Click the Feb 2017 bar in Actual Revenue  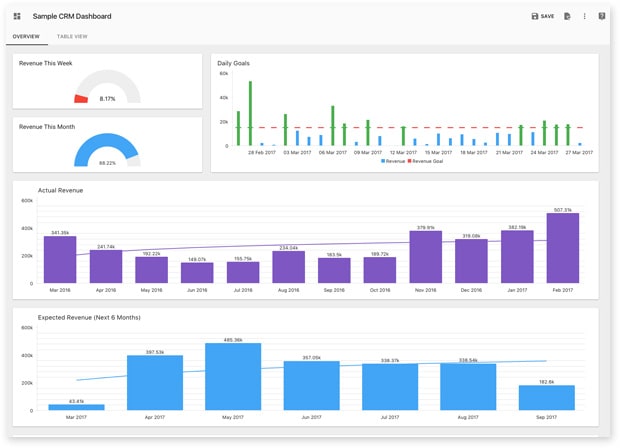click(x=562, y=248)
